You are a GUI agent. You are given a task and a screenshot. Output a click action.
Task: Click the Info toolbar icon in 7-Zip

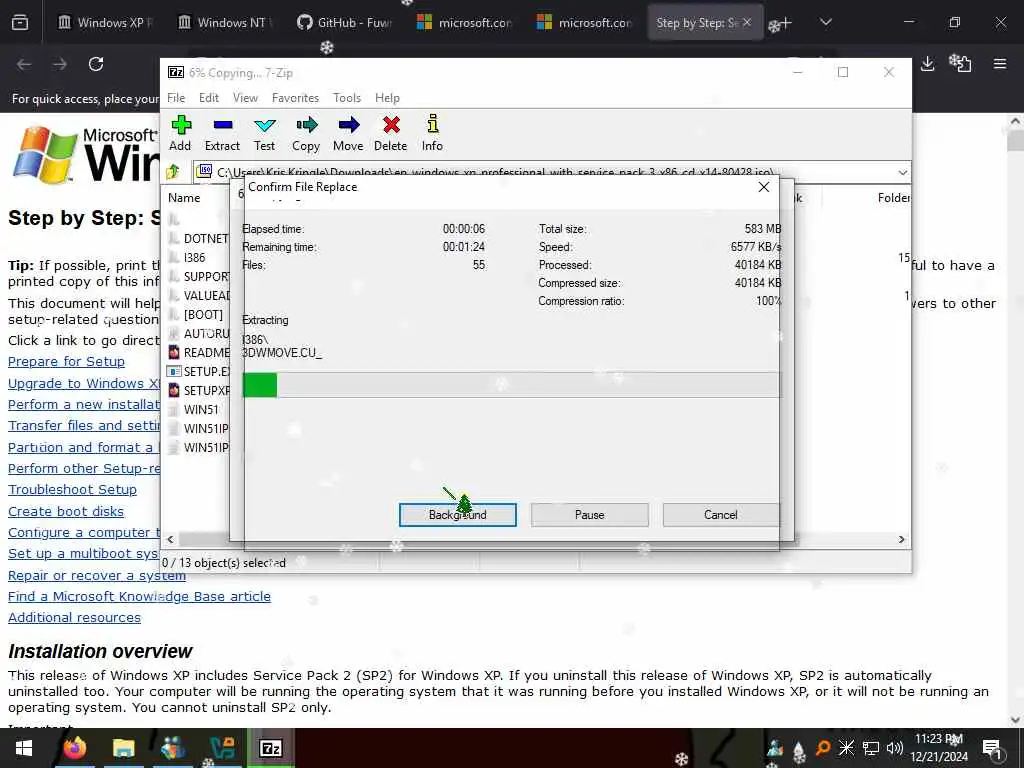point(432,133)
